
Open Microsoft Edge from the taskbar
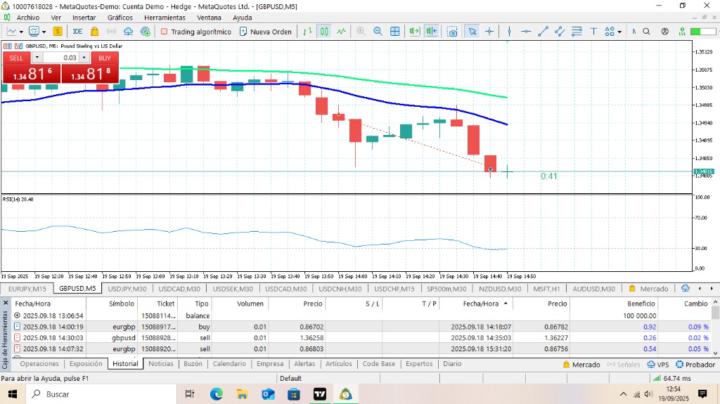(x=215, y=394)
